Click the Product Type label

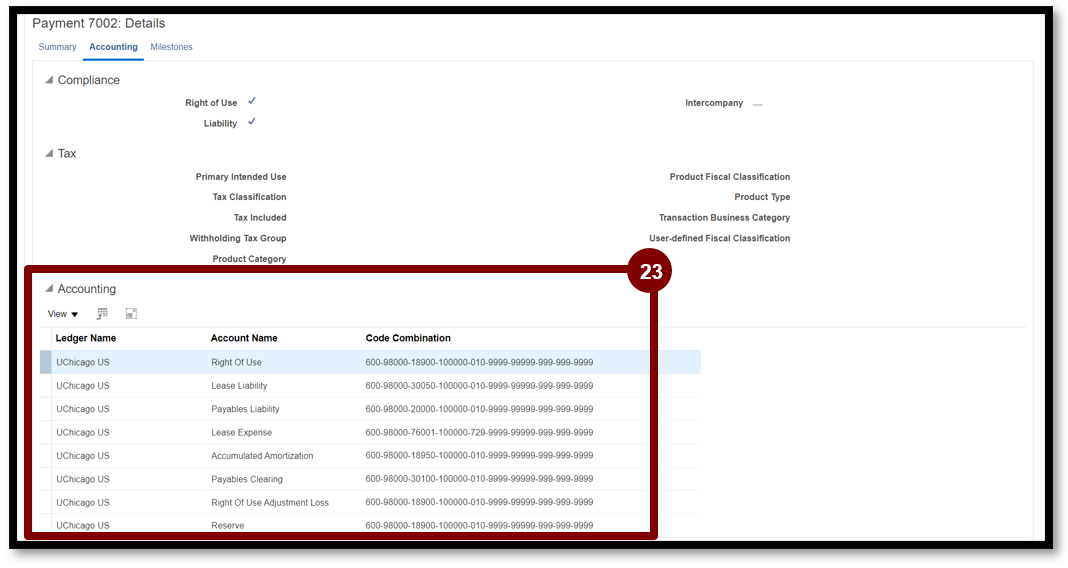point(762,197)
